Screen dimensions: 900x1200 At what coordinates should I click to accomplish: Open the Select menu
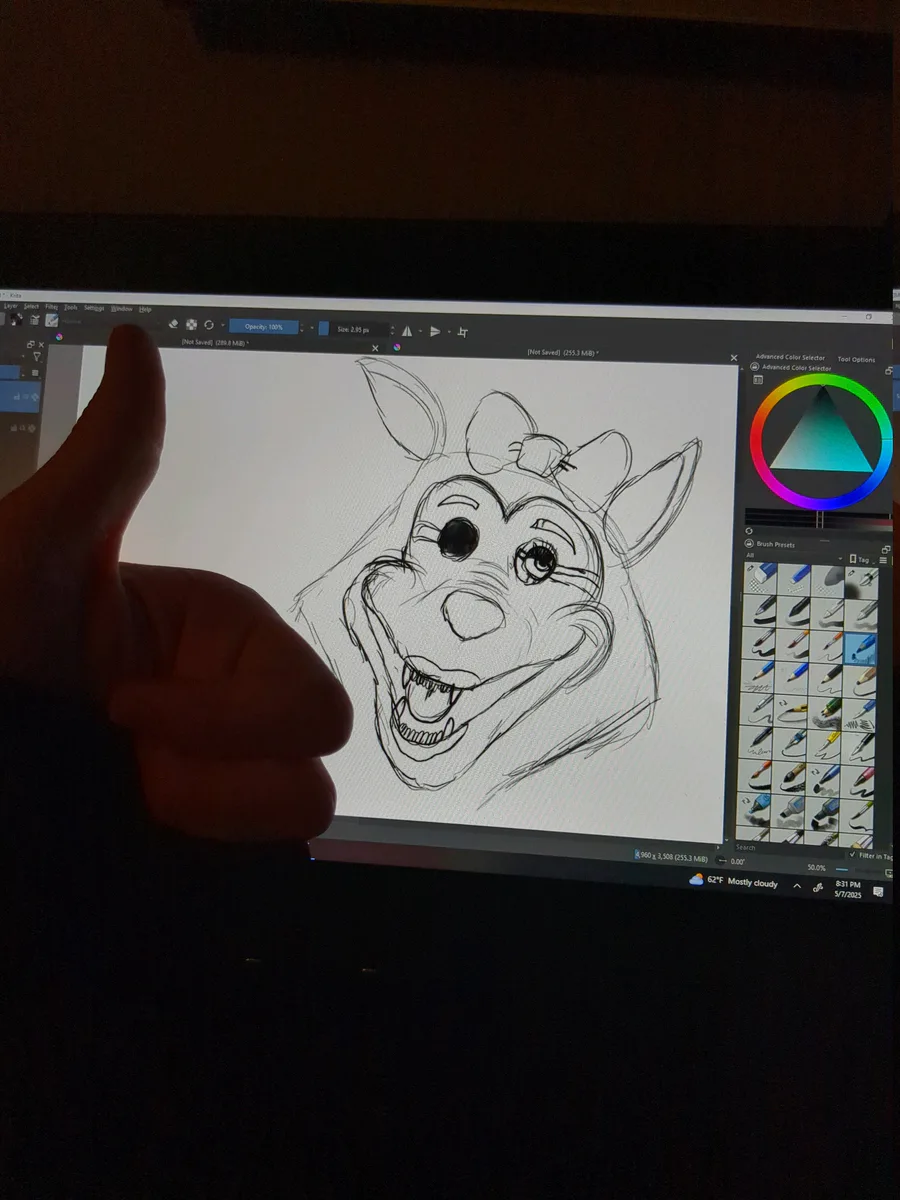point(31,306)
